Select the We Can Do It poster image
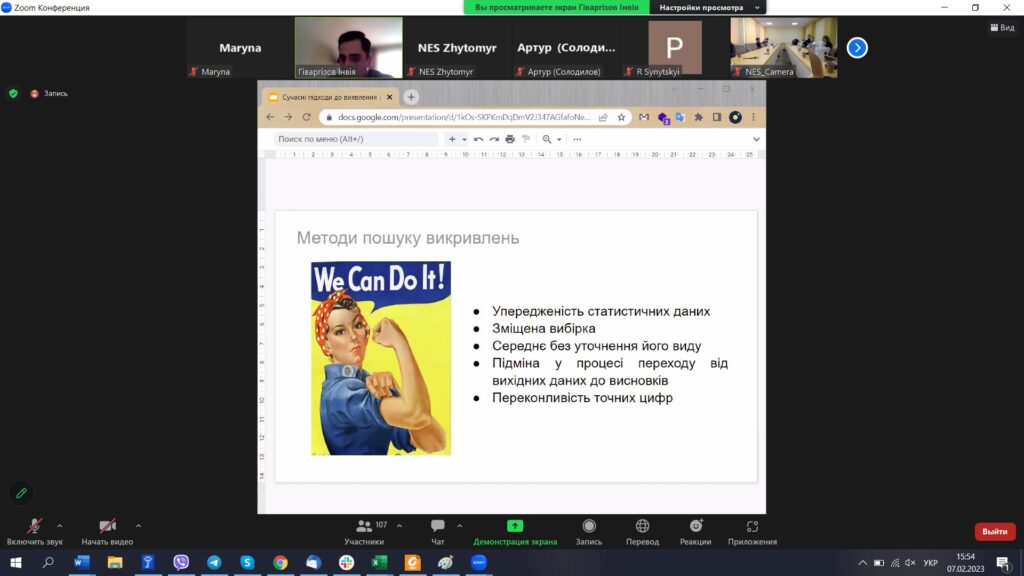The image size is (1024, 576). click(x=381, y=358)
